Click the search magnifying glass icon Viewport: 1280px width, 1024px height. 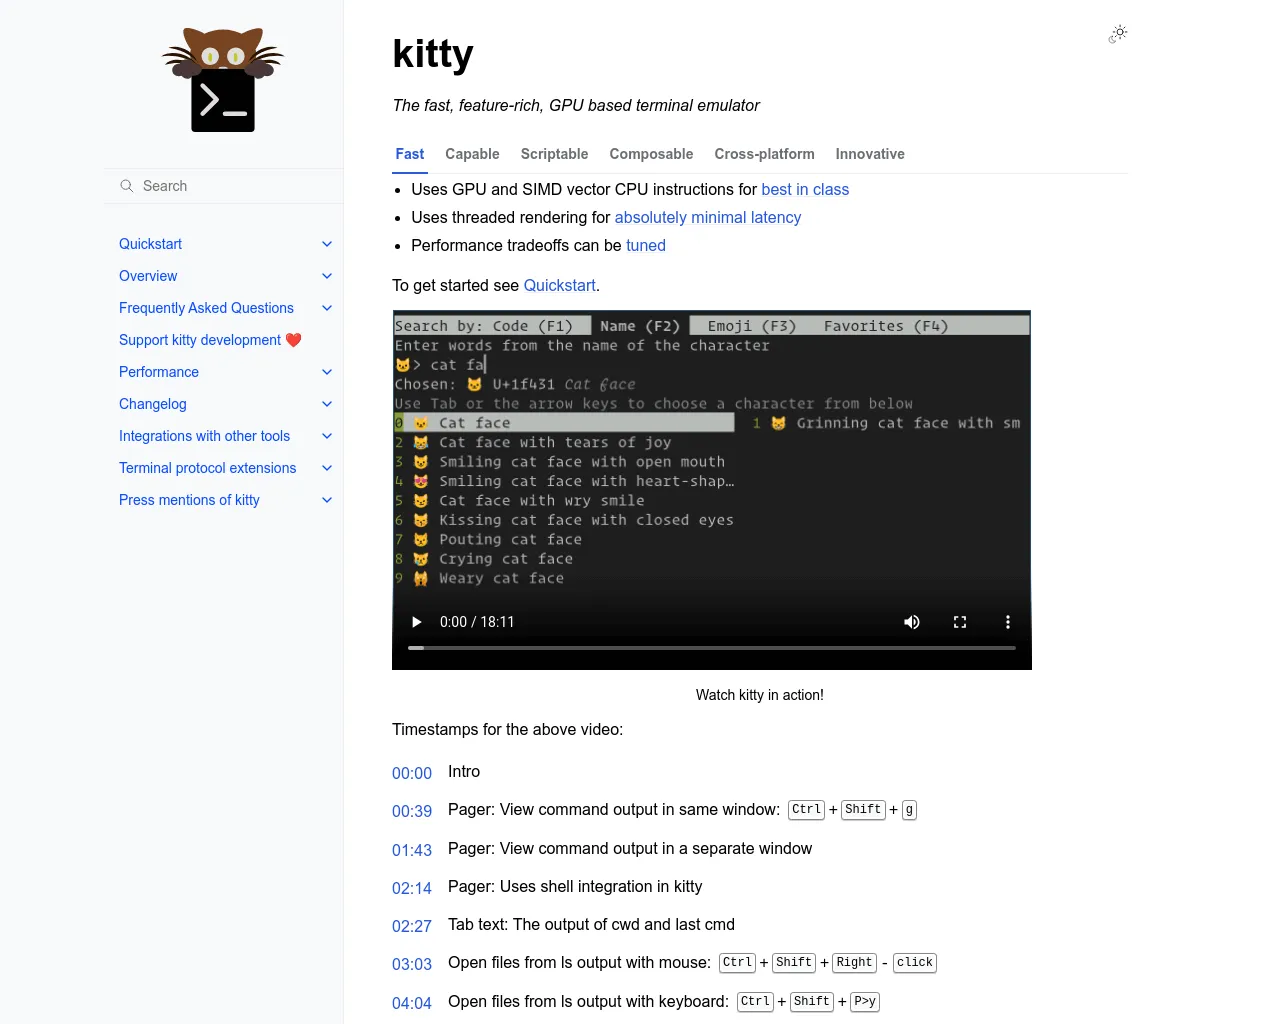(126, 186)
